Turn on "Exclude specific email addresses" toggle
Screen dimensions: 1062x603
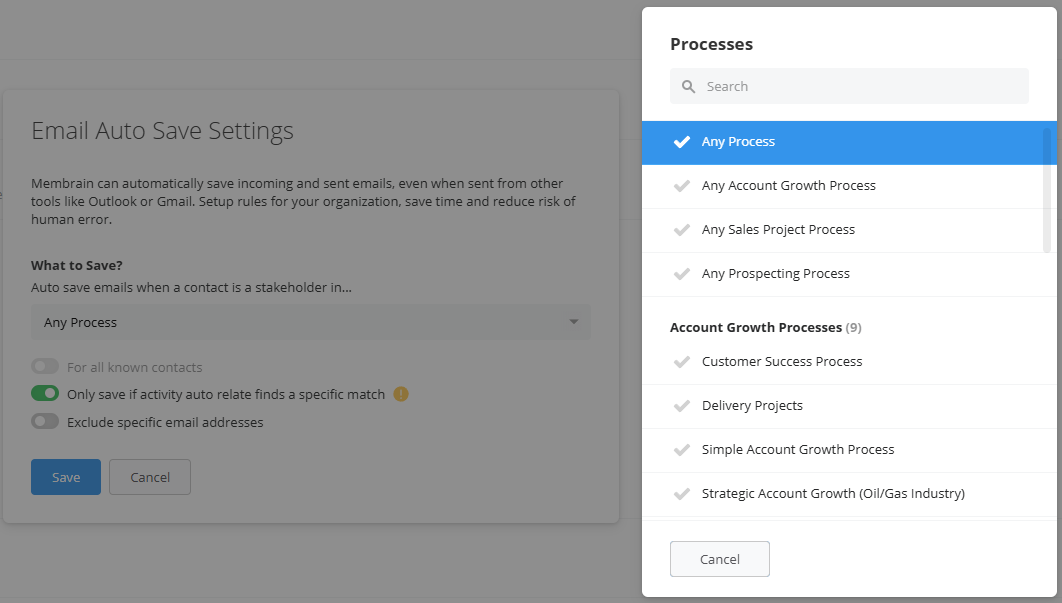click(x=43, y=421)
